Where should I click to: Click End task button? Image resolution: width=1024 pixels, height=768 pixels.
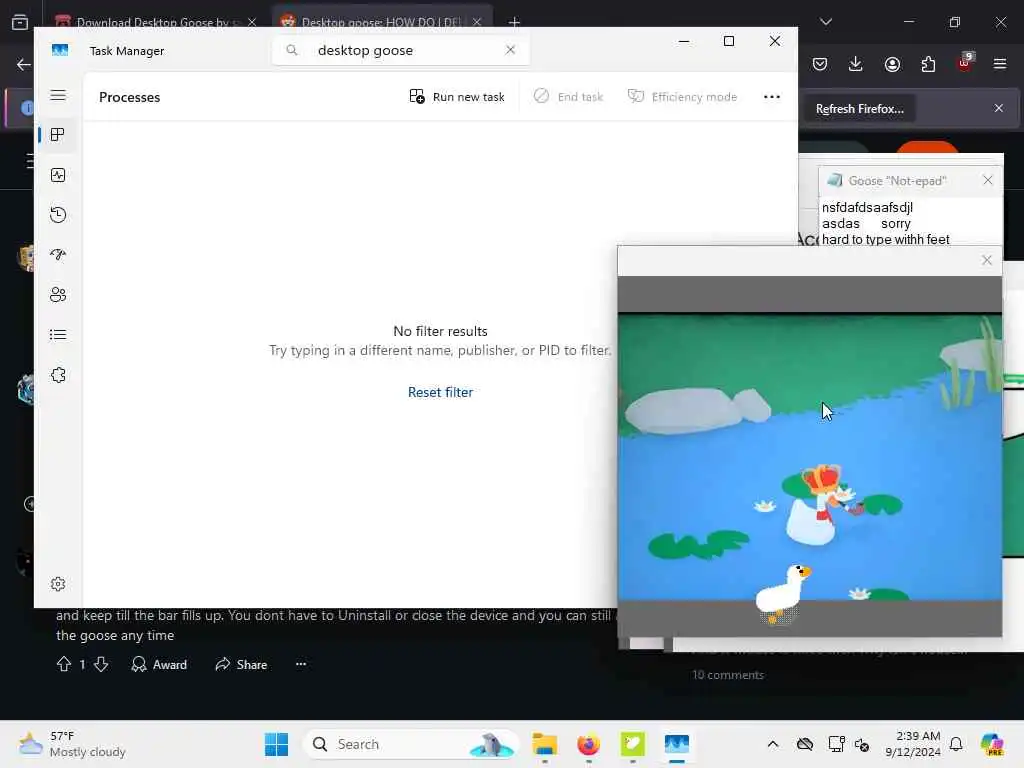pos(569,97)
